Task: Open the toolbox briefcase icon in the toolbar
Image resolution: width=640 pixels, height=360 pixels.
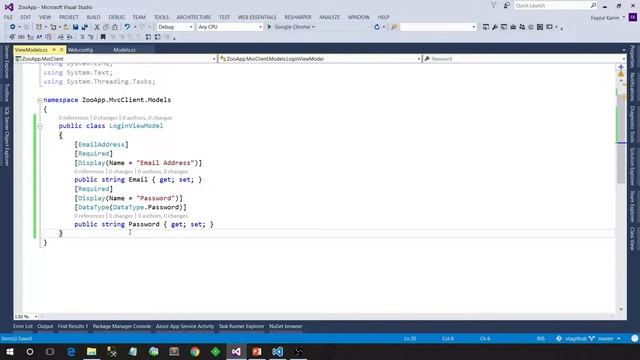Action: pos(513,27)
